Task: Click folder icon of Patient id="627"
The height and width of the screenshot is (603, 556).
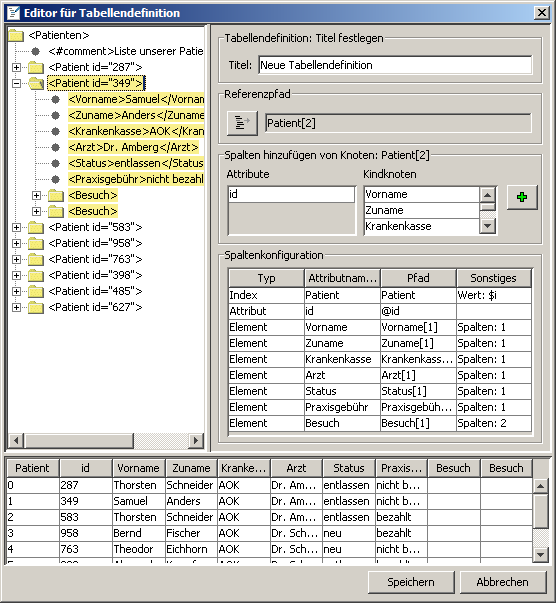Action: (x=36, y=307)
